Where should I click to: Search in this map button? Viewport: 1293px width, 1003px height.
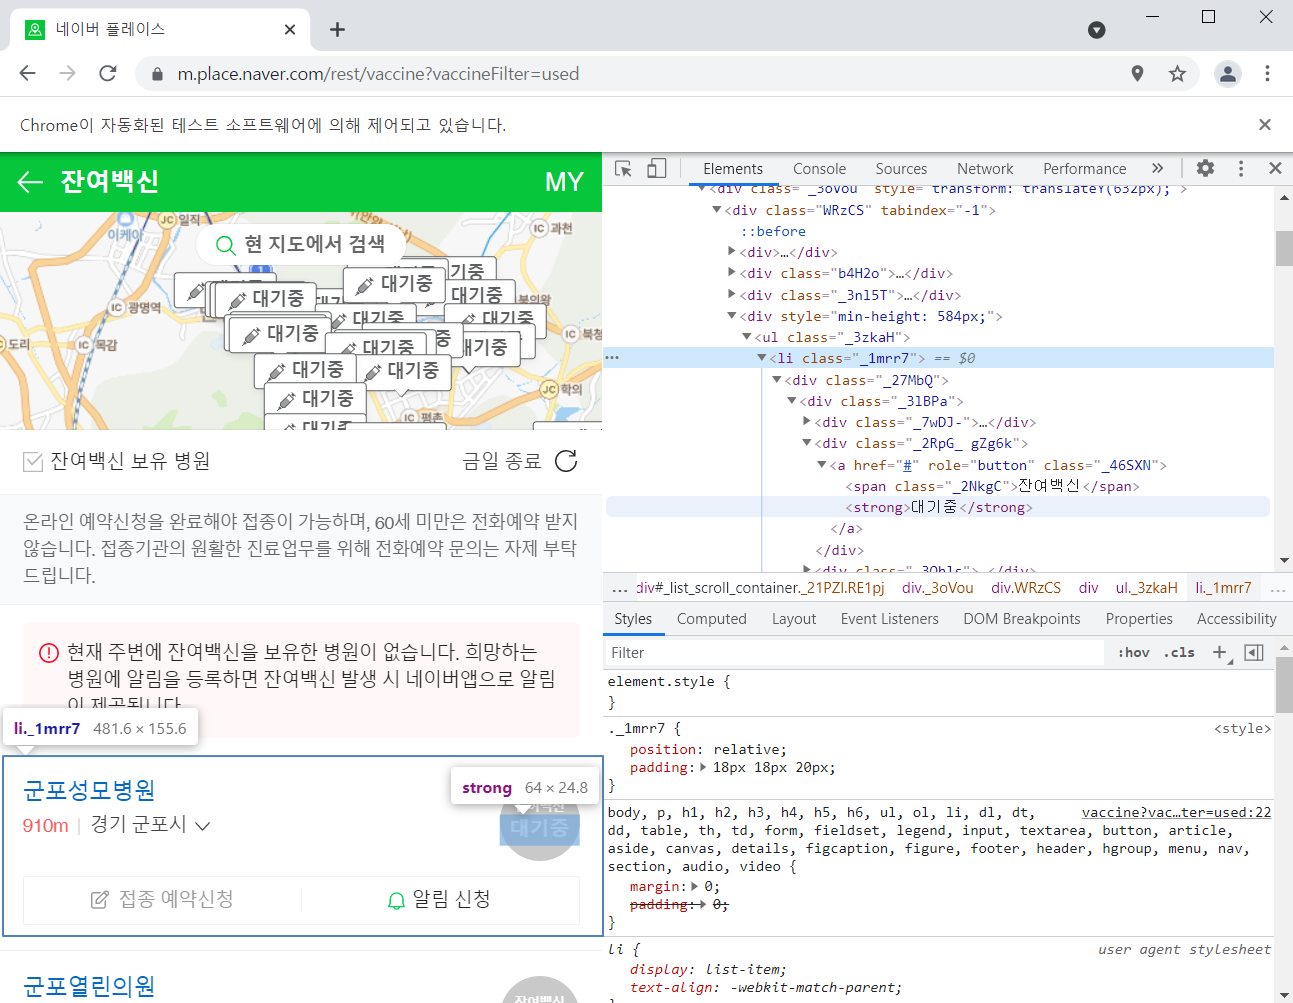click(301, 244)
